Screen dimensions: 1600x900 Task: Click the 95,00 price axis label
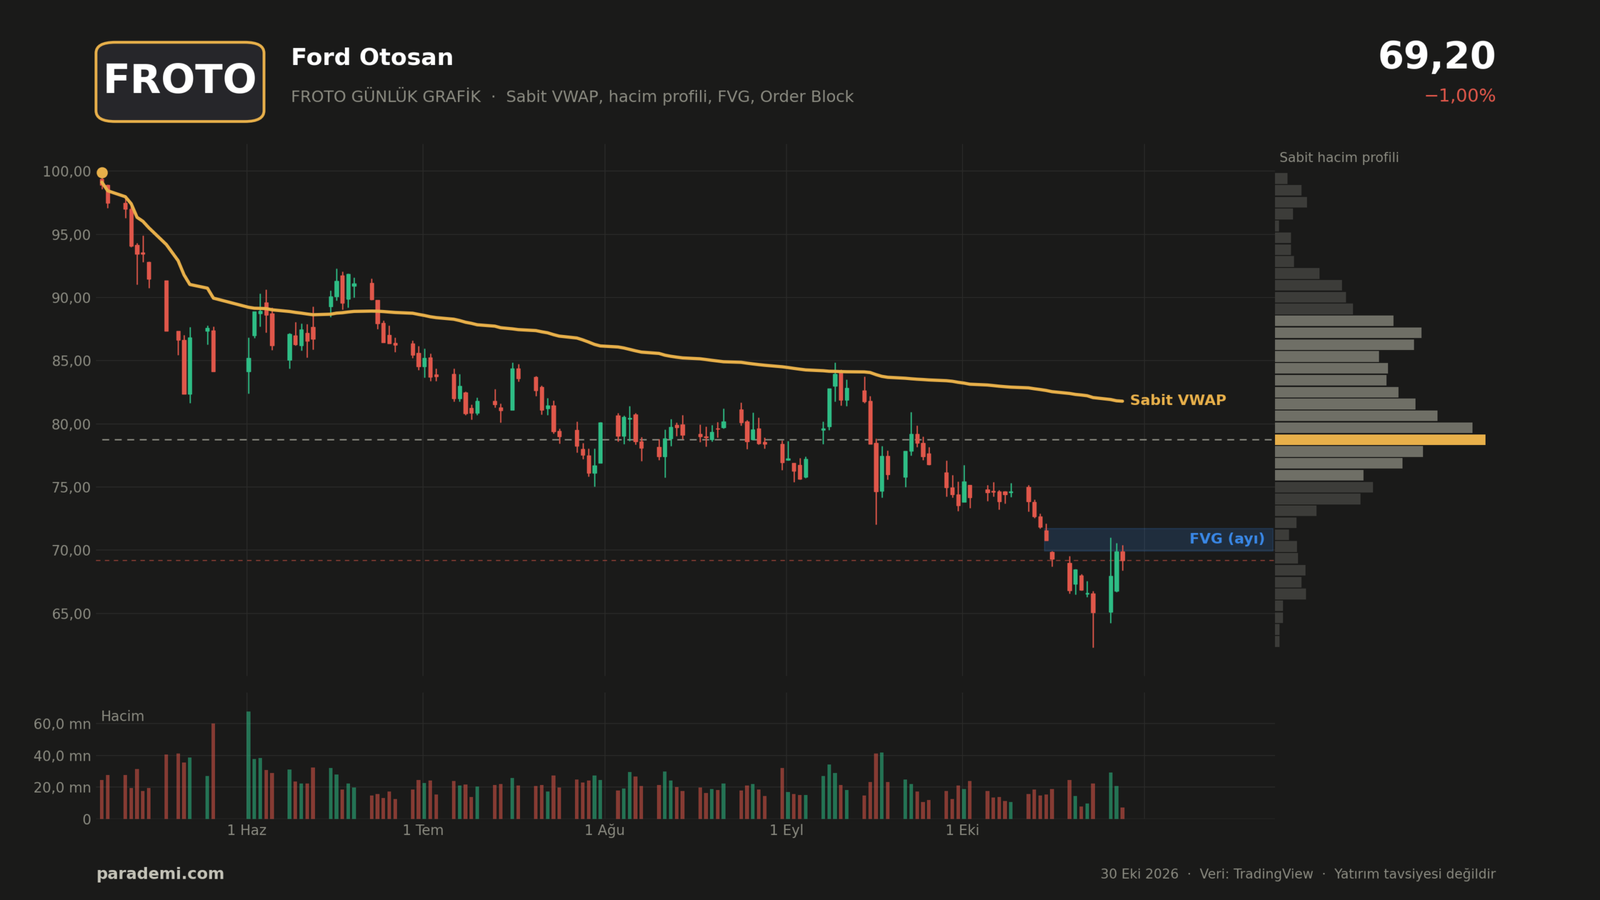tap(70, 235)
